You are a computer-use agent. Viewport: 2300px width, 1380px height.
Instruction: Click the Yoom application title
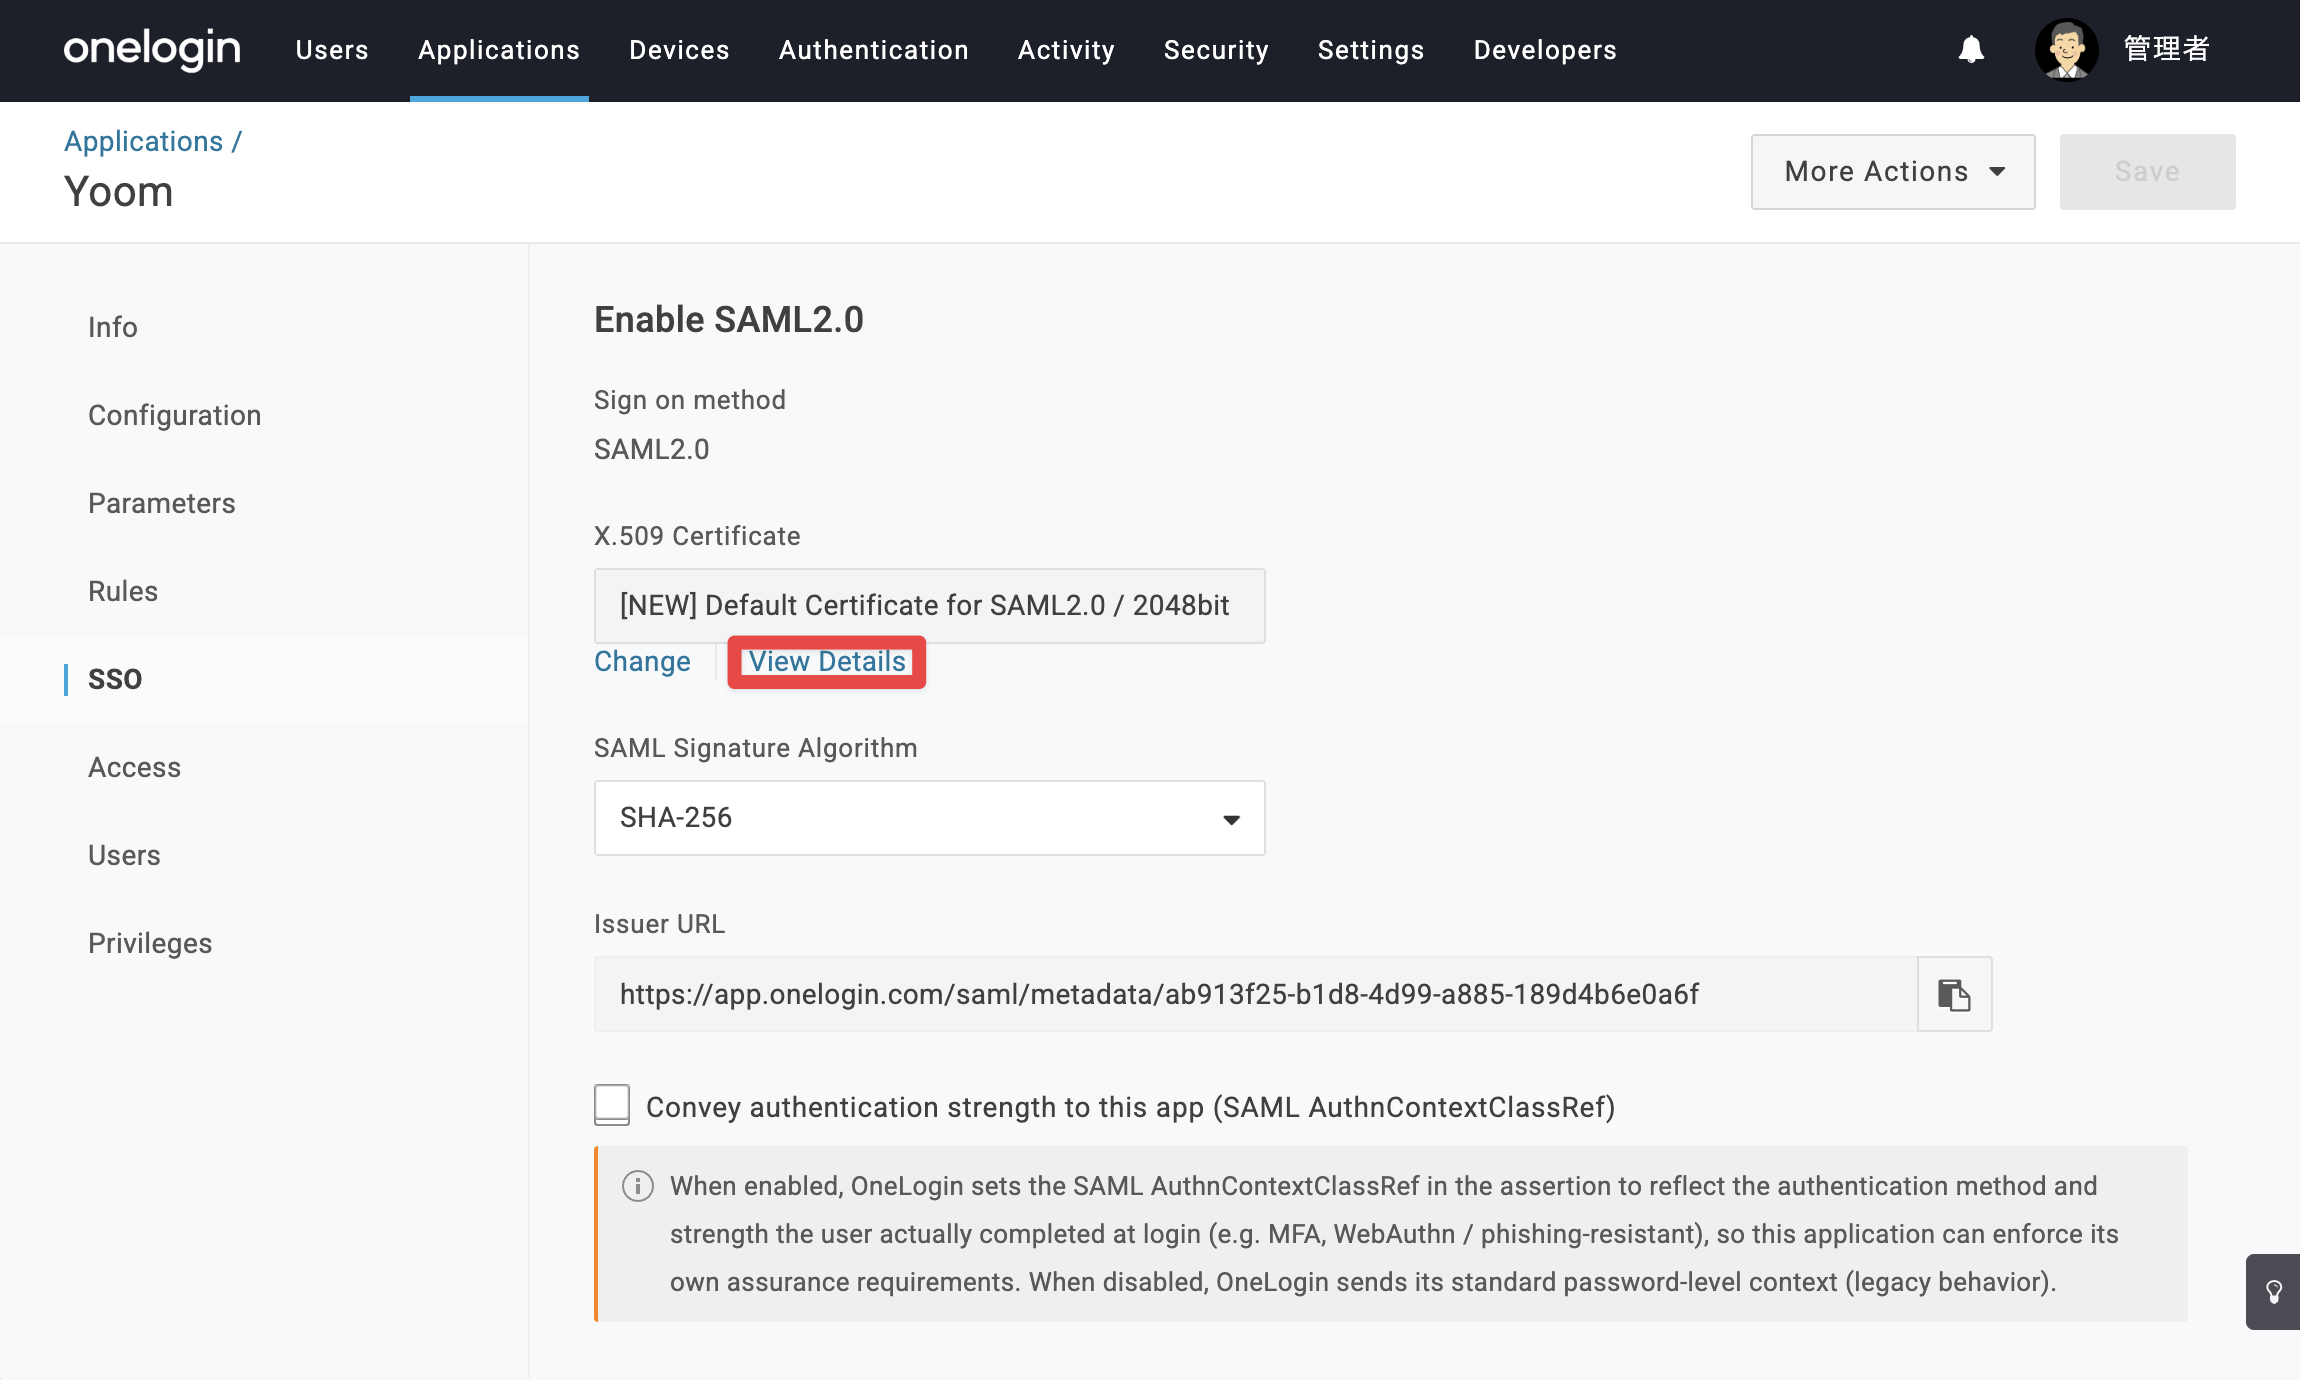coord(119,191)
